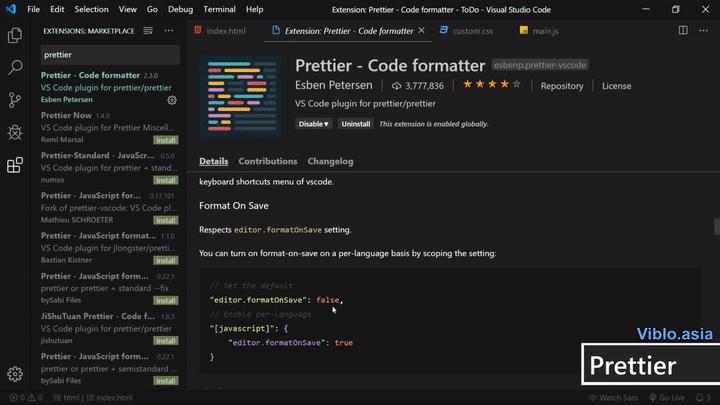The height and width of the screenshot is (405, 720).
Task: Open the Selection menu
Action: pos(91,9)
